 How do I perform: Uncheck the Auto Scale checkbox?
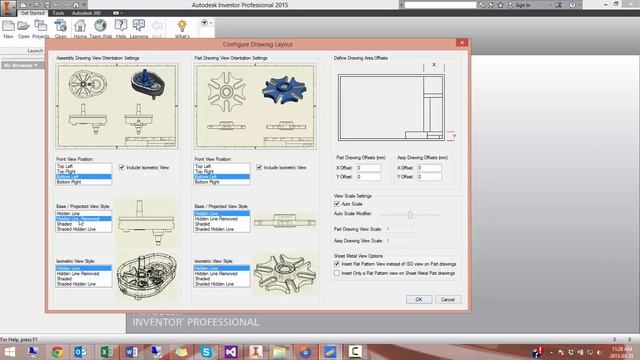(x=337, y=204)
